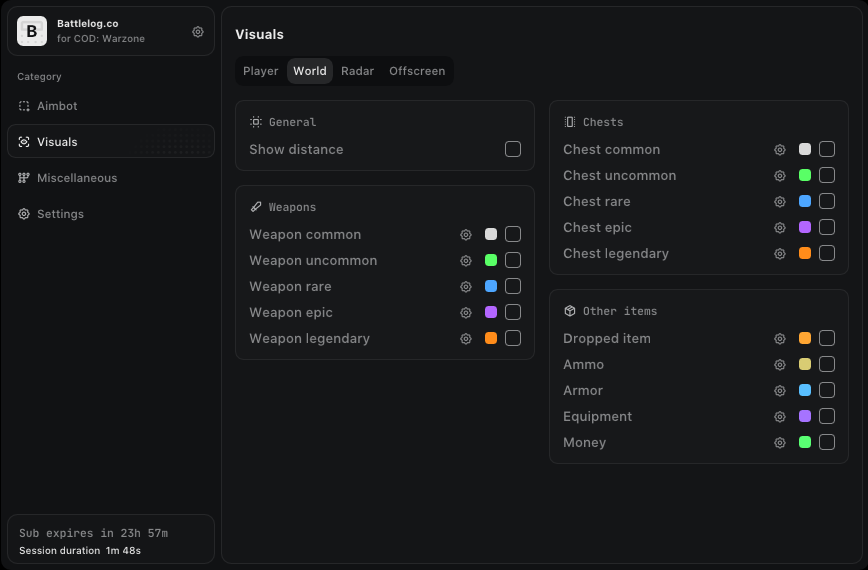
Task: Enable the Money checkbox
Action: (827, 442)
